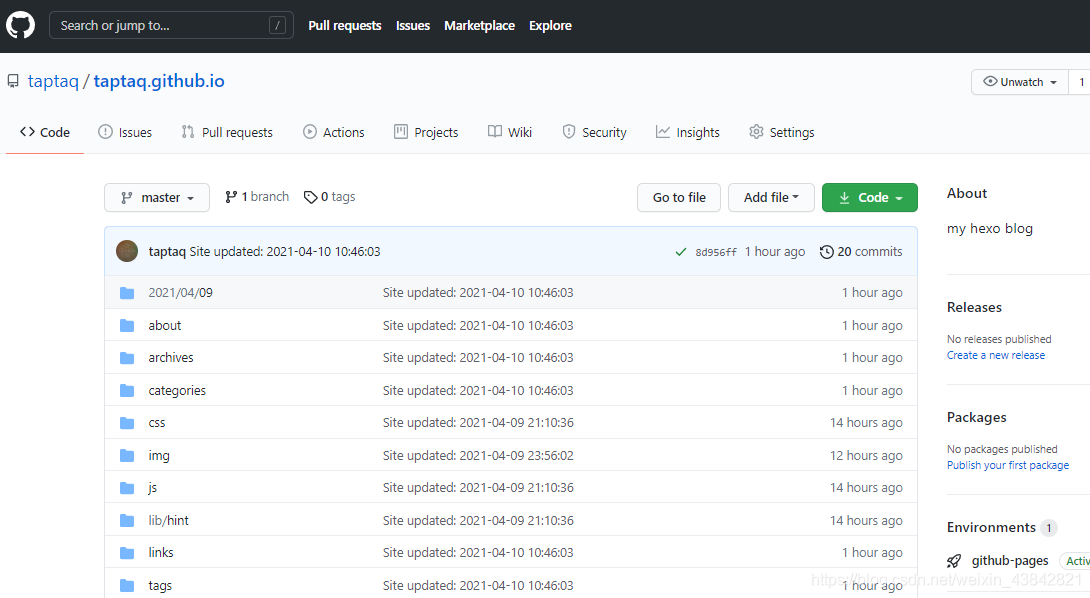This screenshot has height=598, width=1090.
Task: Open commit message in the img row
Action: click(x=478, y=455)
